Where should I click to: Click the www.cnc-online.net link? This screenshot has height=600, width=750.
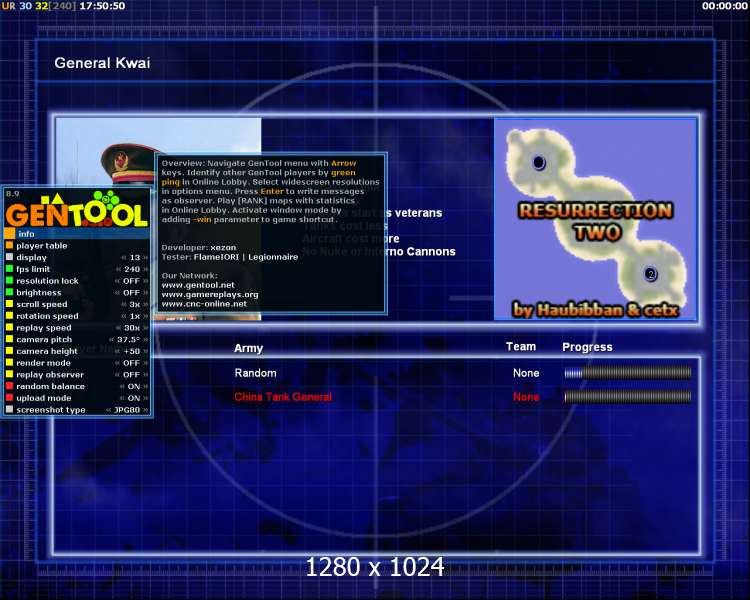pos(204,304)
